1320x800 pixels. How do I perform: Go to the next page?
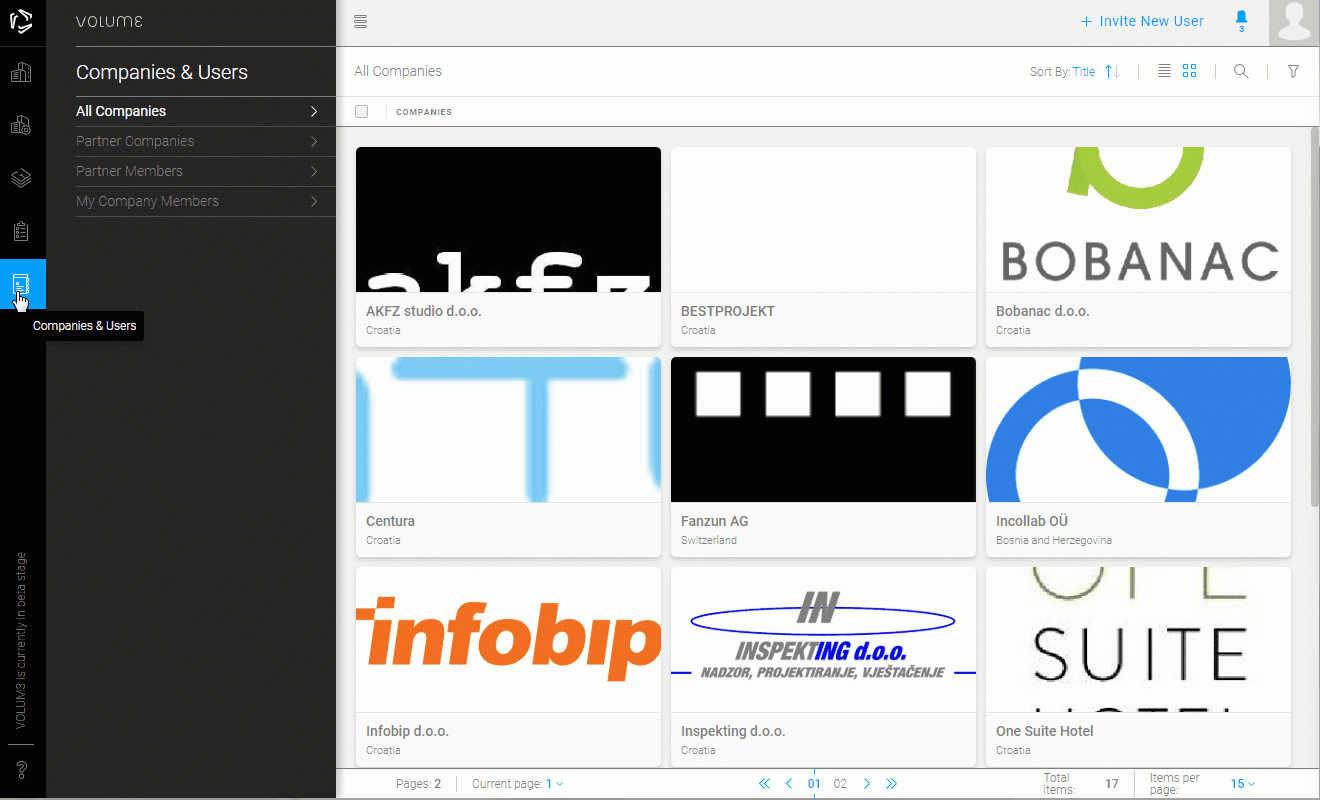tap(867, 784)
